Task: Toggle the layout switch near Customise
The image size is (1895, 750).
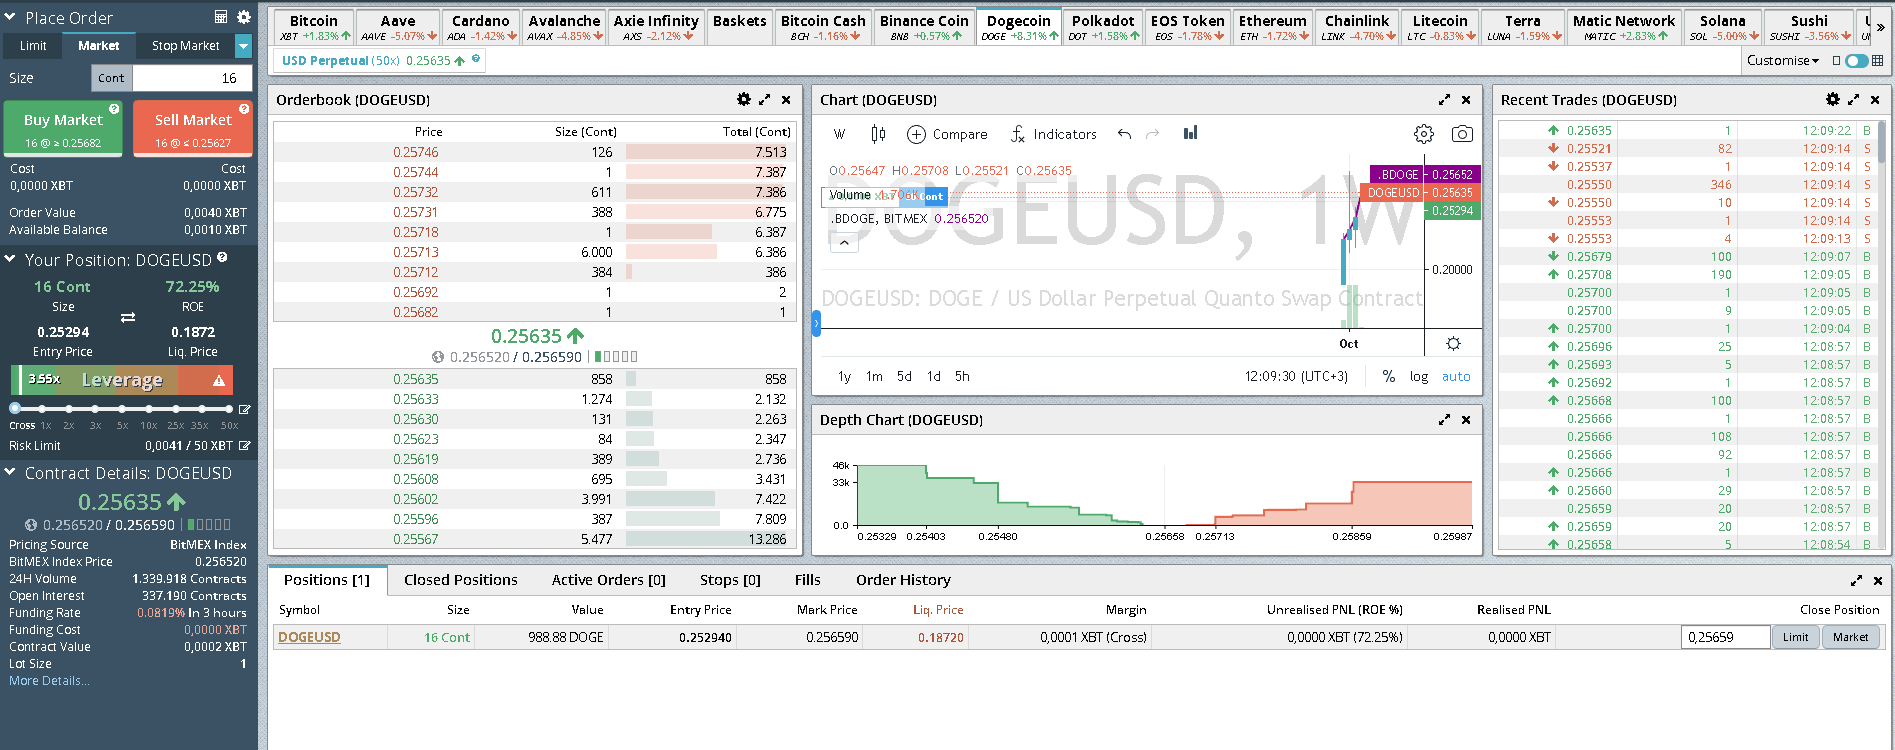Action: coord(1857,60)
